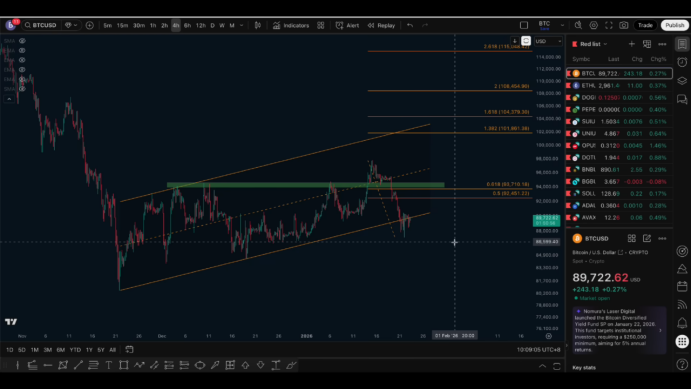Open calendar icon in right sidebar
The width and height of the screenshot is (692, 389).
(682, 287)
